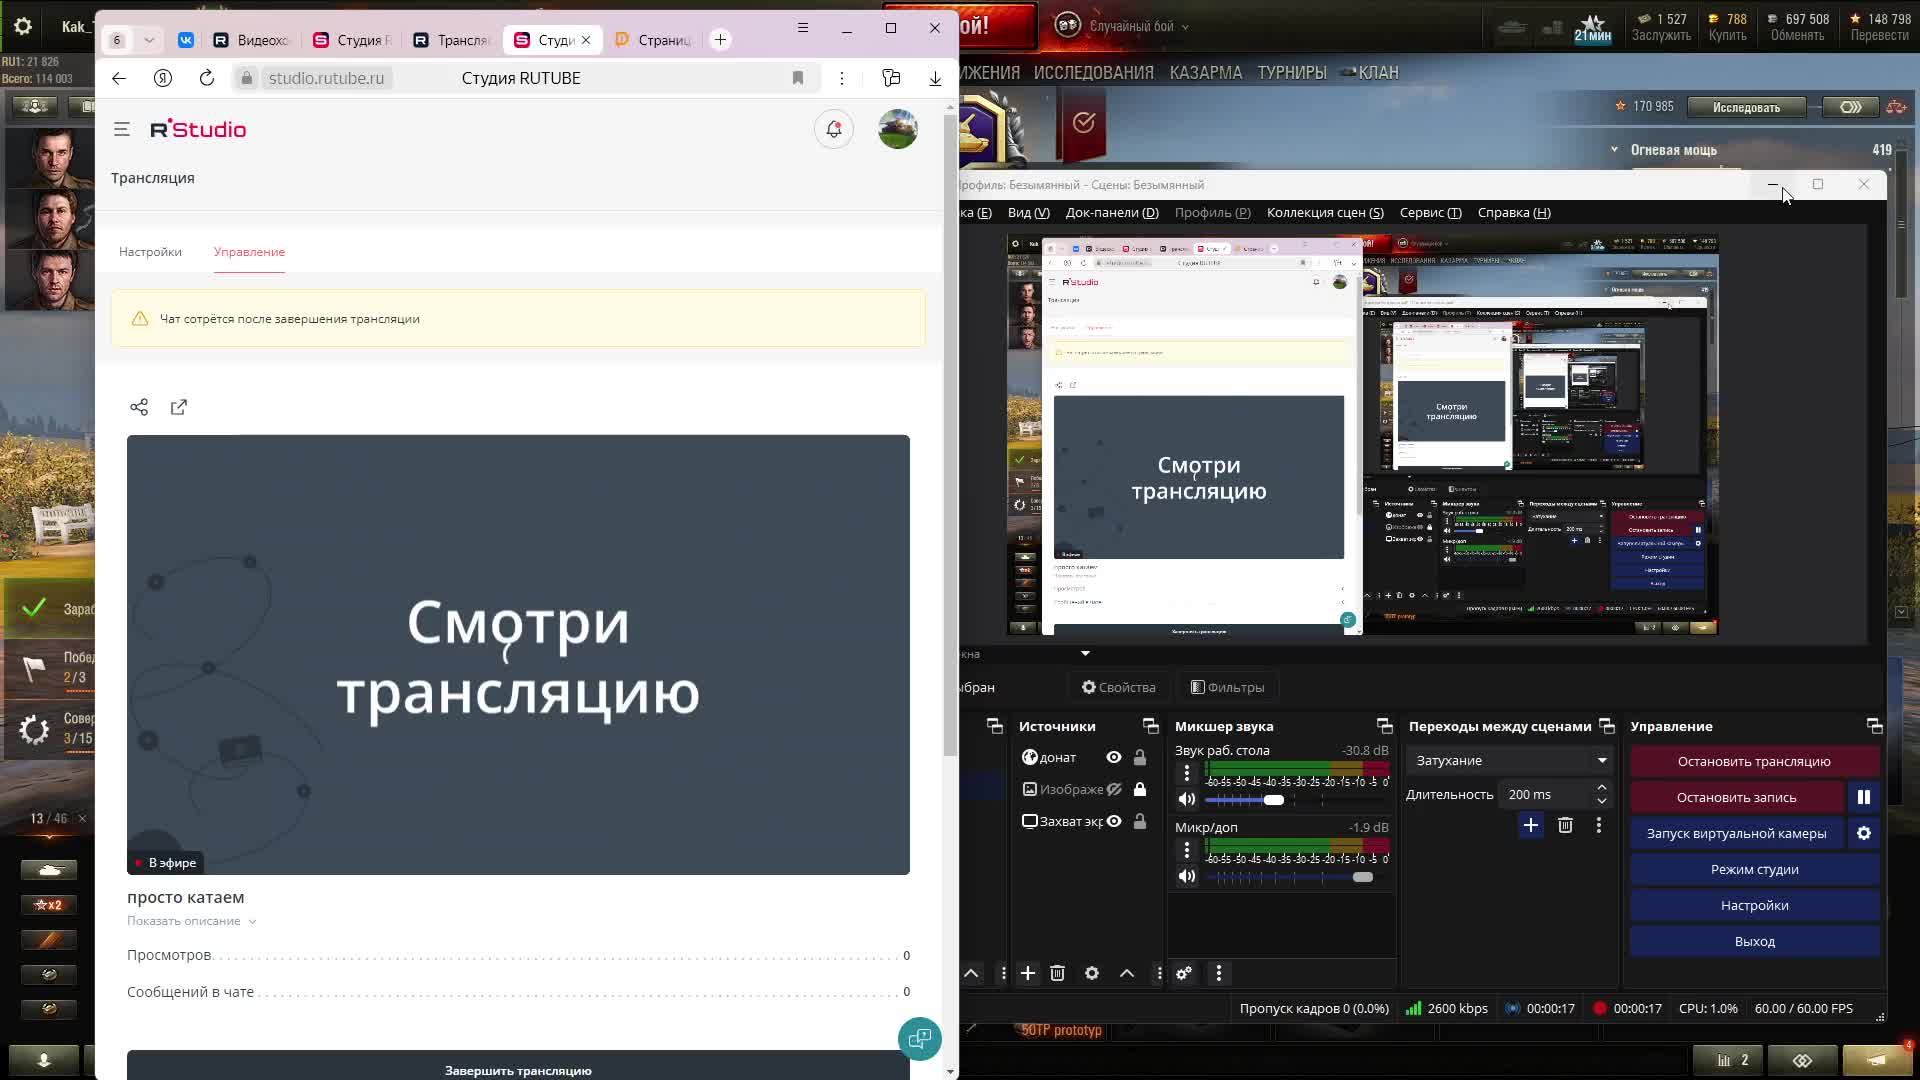Open game settings gear in World of Tanks
The width and height of the screenshot is (1920, 1080).
[x=23, y=27]
